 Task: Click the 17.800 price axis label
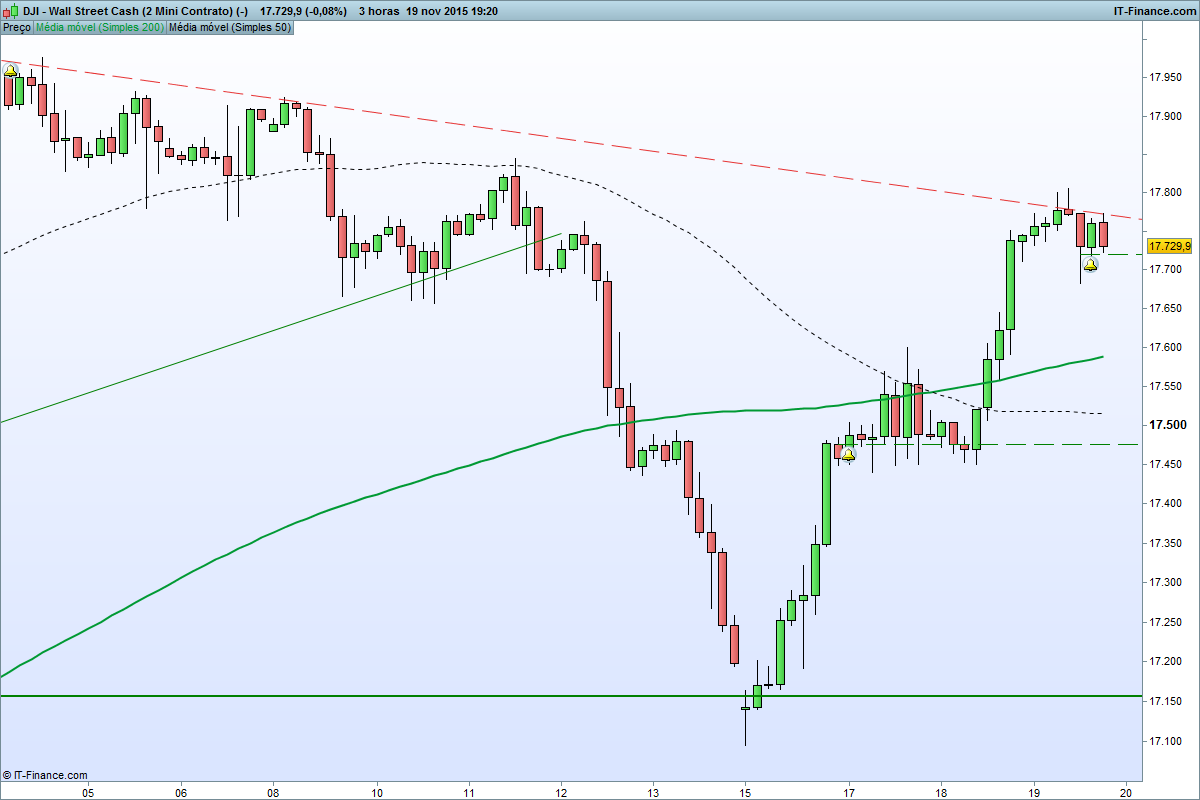[1165, 192]
